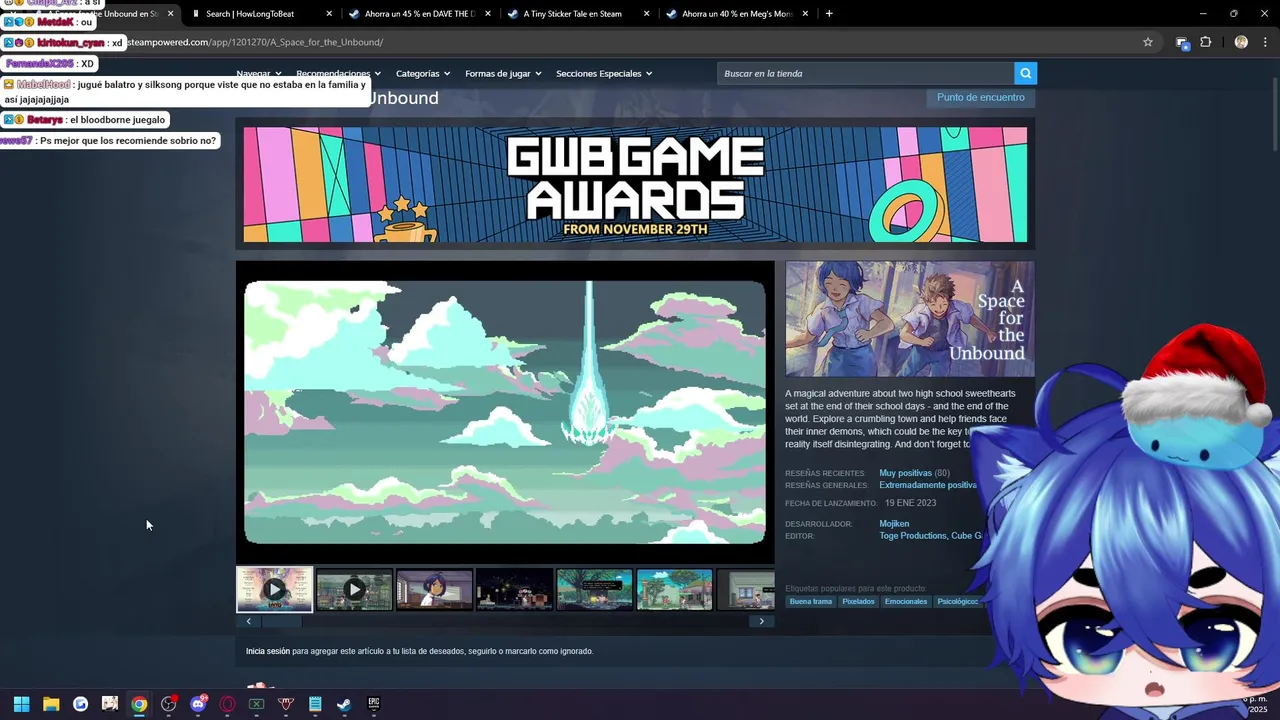
Task: Click the thumbnail strip horizontal scrollbar handle
Action: tap(281, 621)
